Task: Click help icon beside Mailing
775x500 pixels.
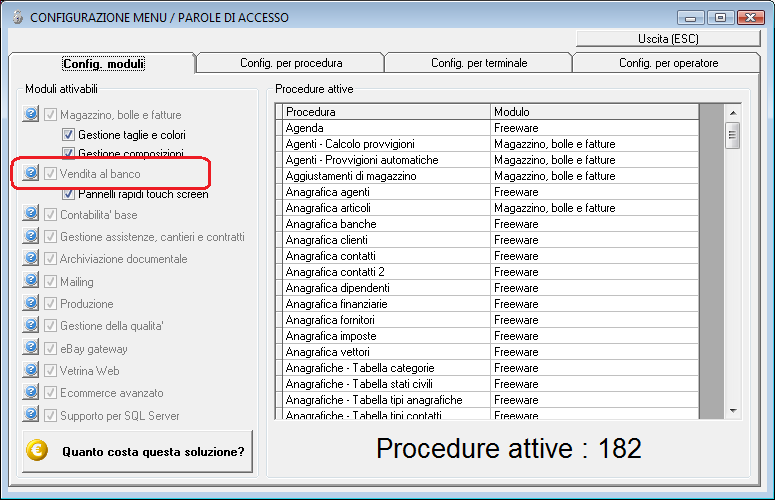Action: [31, 281]
